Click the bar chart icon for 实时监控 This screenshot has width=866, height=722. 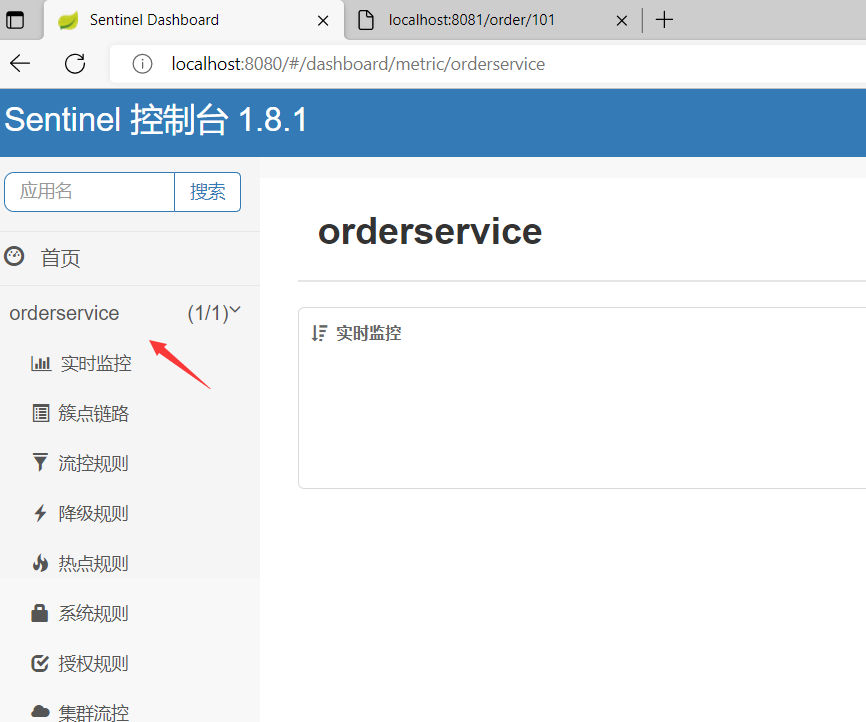click(41, 363)
